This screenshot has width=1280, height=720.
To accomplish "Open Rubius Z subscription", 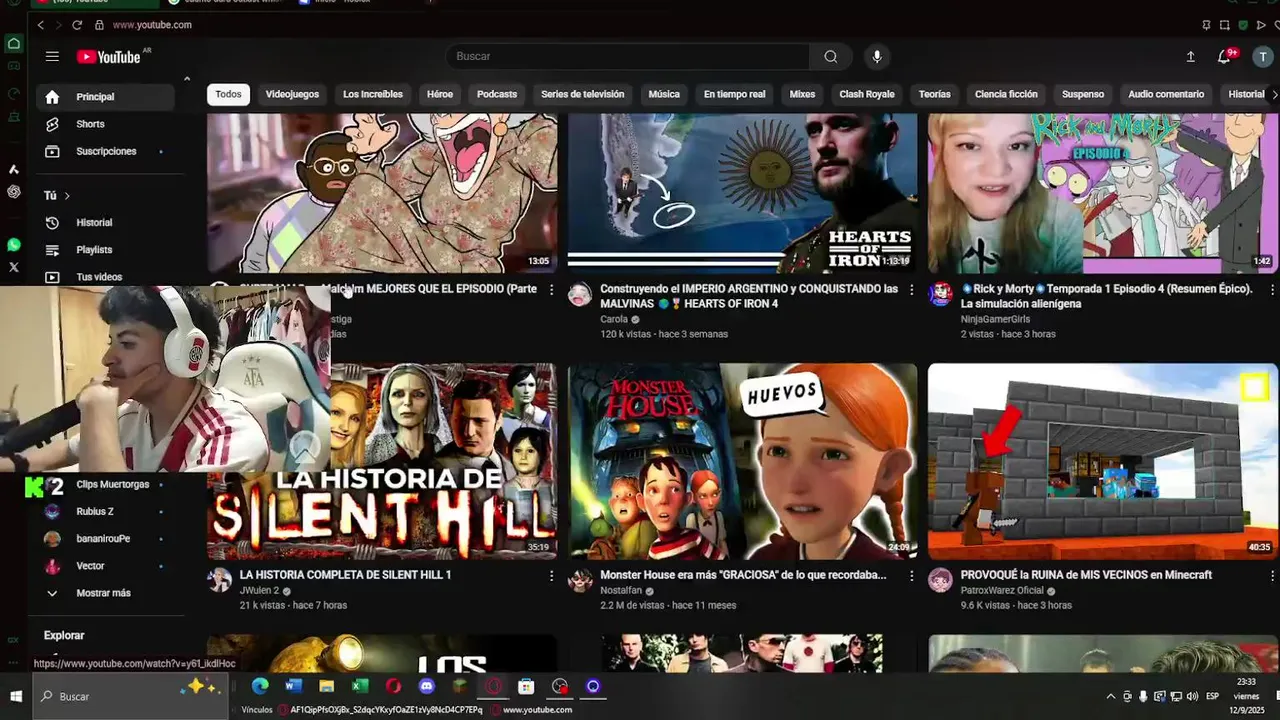I will tap(106, 512).
